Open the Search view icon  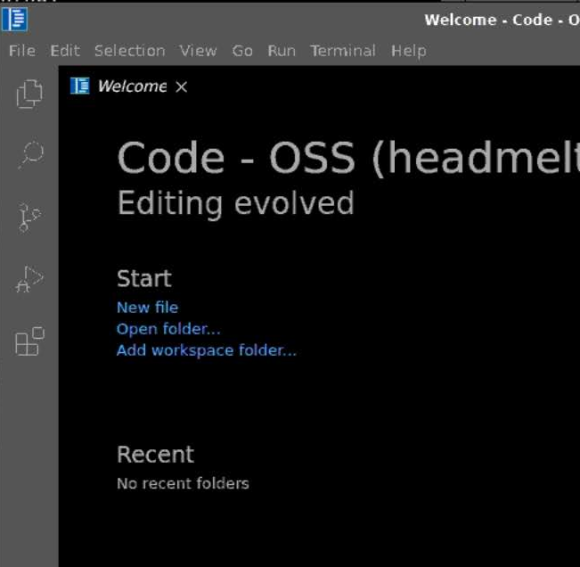(x=30, y=155)
